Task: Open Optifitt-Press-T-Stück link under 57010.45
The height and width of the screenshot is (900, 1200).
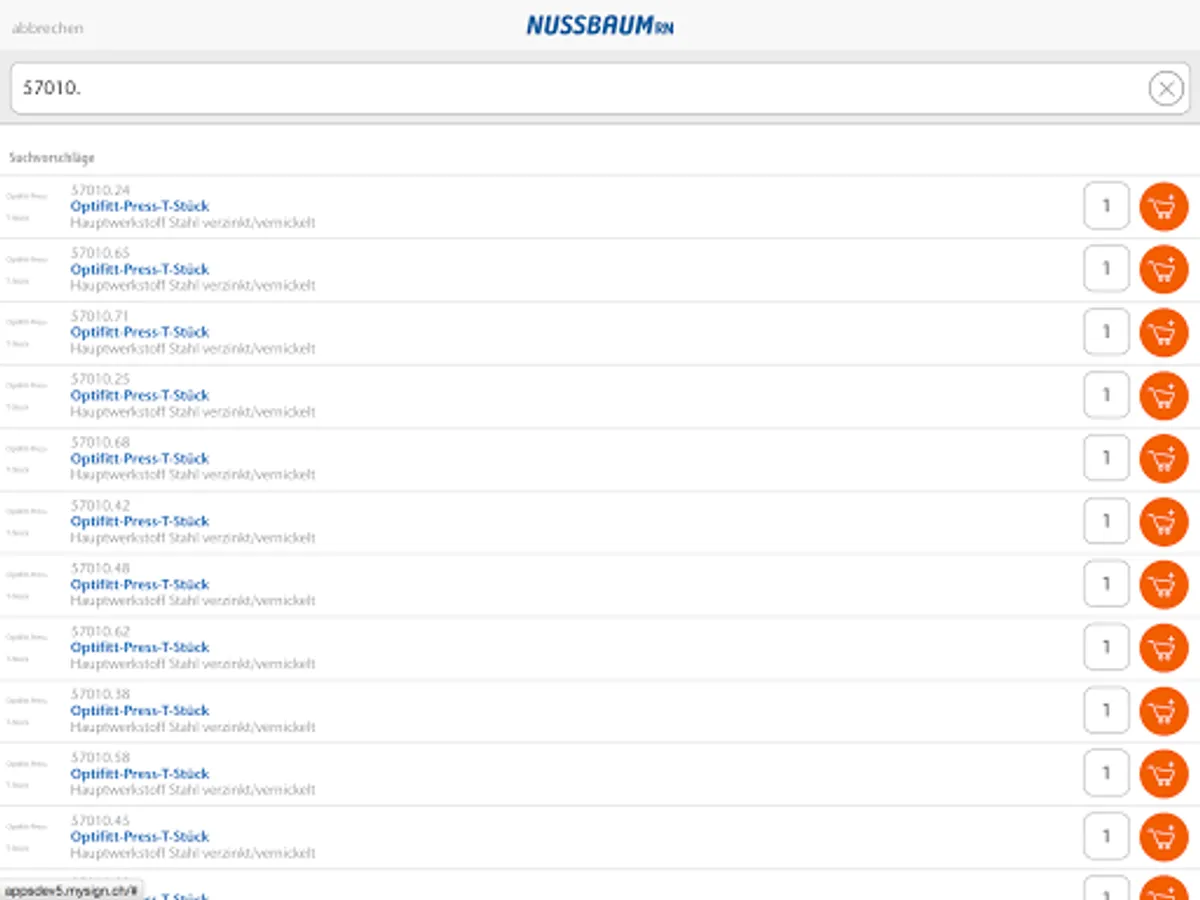Action: coord(140,836)
